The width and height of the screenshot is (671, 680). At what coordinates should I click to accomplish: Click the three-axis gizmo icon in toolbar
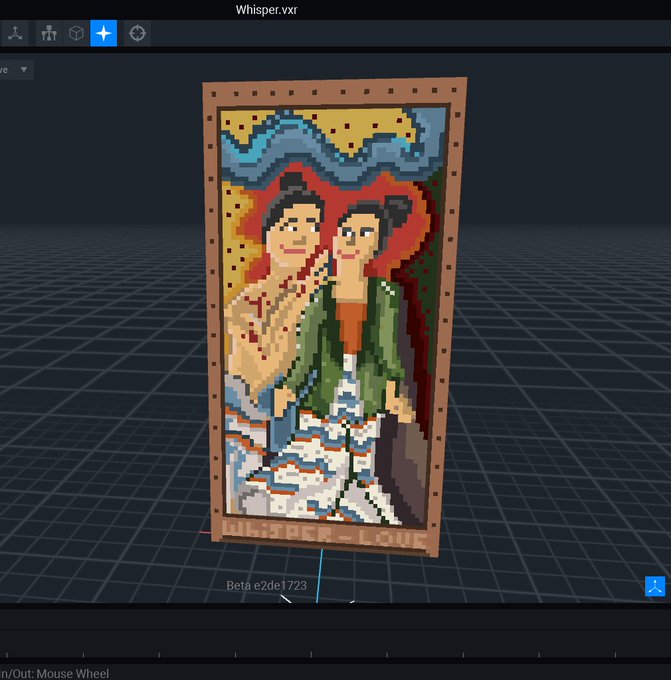click(x=15, y=33)
